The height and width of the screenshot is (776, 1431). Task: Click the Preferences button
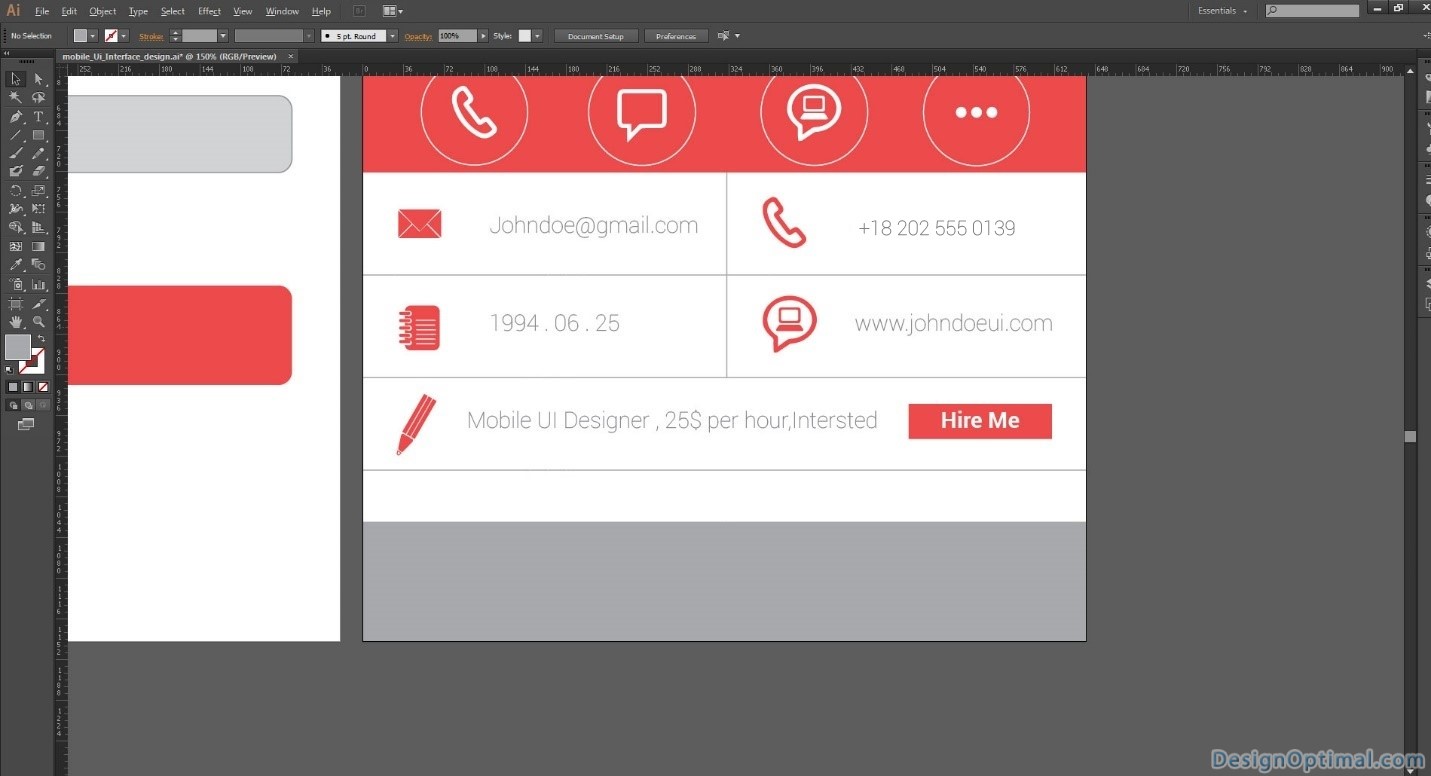(x=676, y=36)
